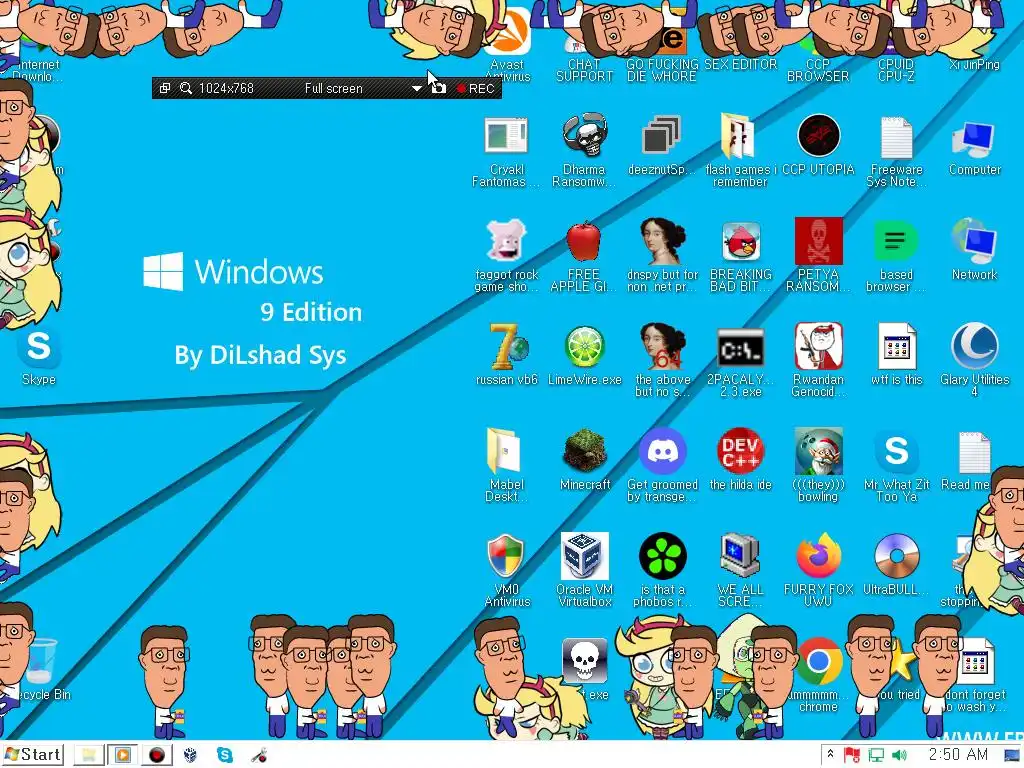The width and height of the screenshot is (1024, 768).
Task: Open the Freeware Sys Note text file
Action: tap(896, 137)
